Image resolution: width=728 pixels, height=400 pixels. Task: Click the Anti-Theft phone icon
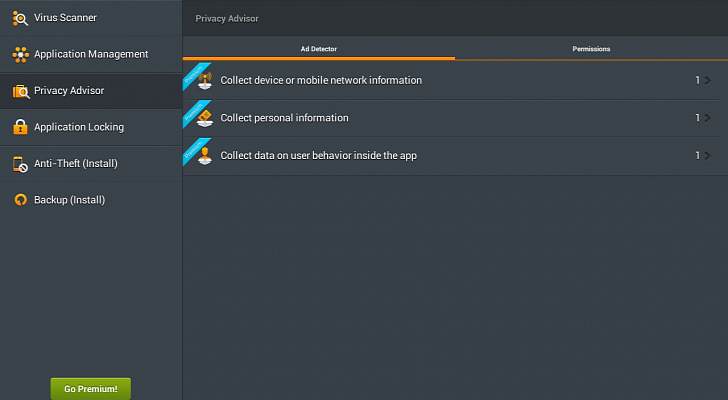[20, 163]
